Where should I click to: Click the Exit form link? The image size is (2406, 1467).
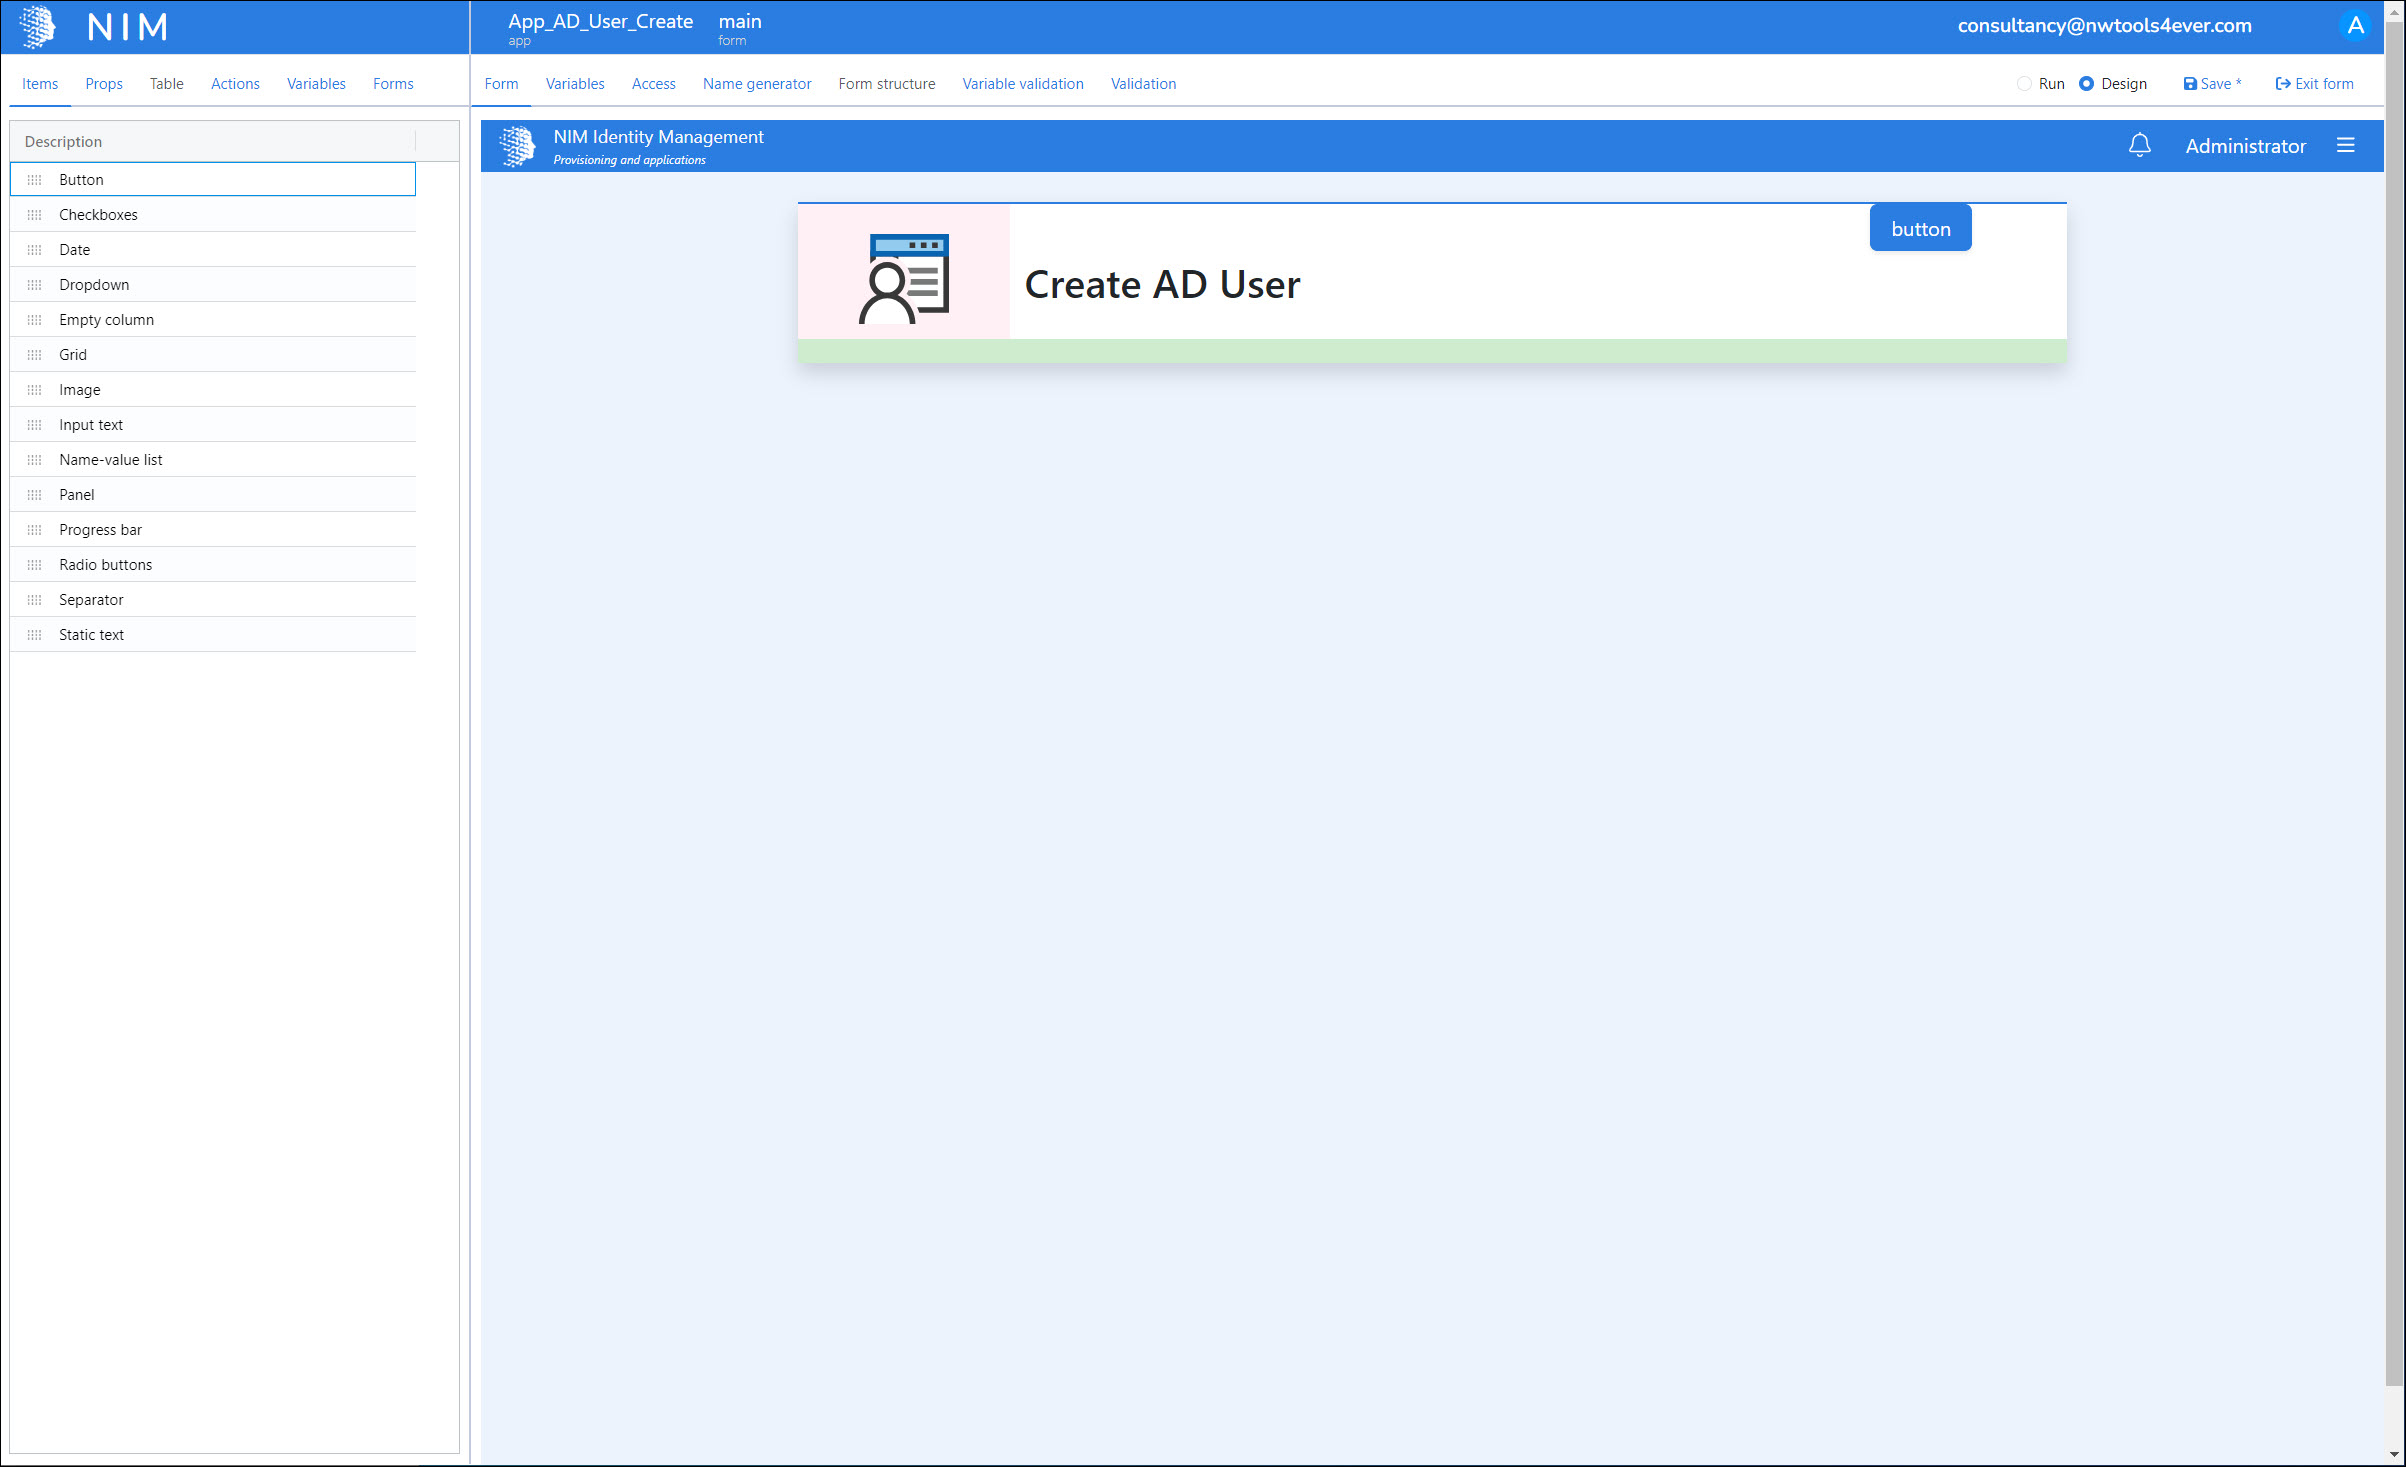(x=2314, y=84)
